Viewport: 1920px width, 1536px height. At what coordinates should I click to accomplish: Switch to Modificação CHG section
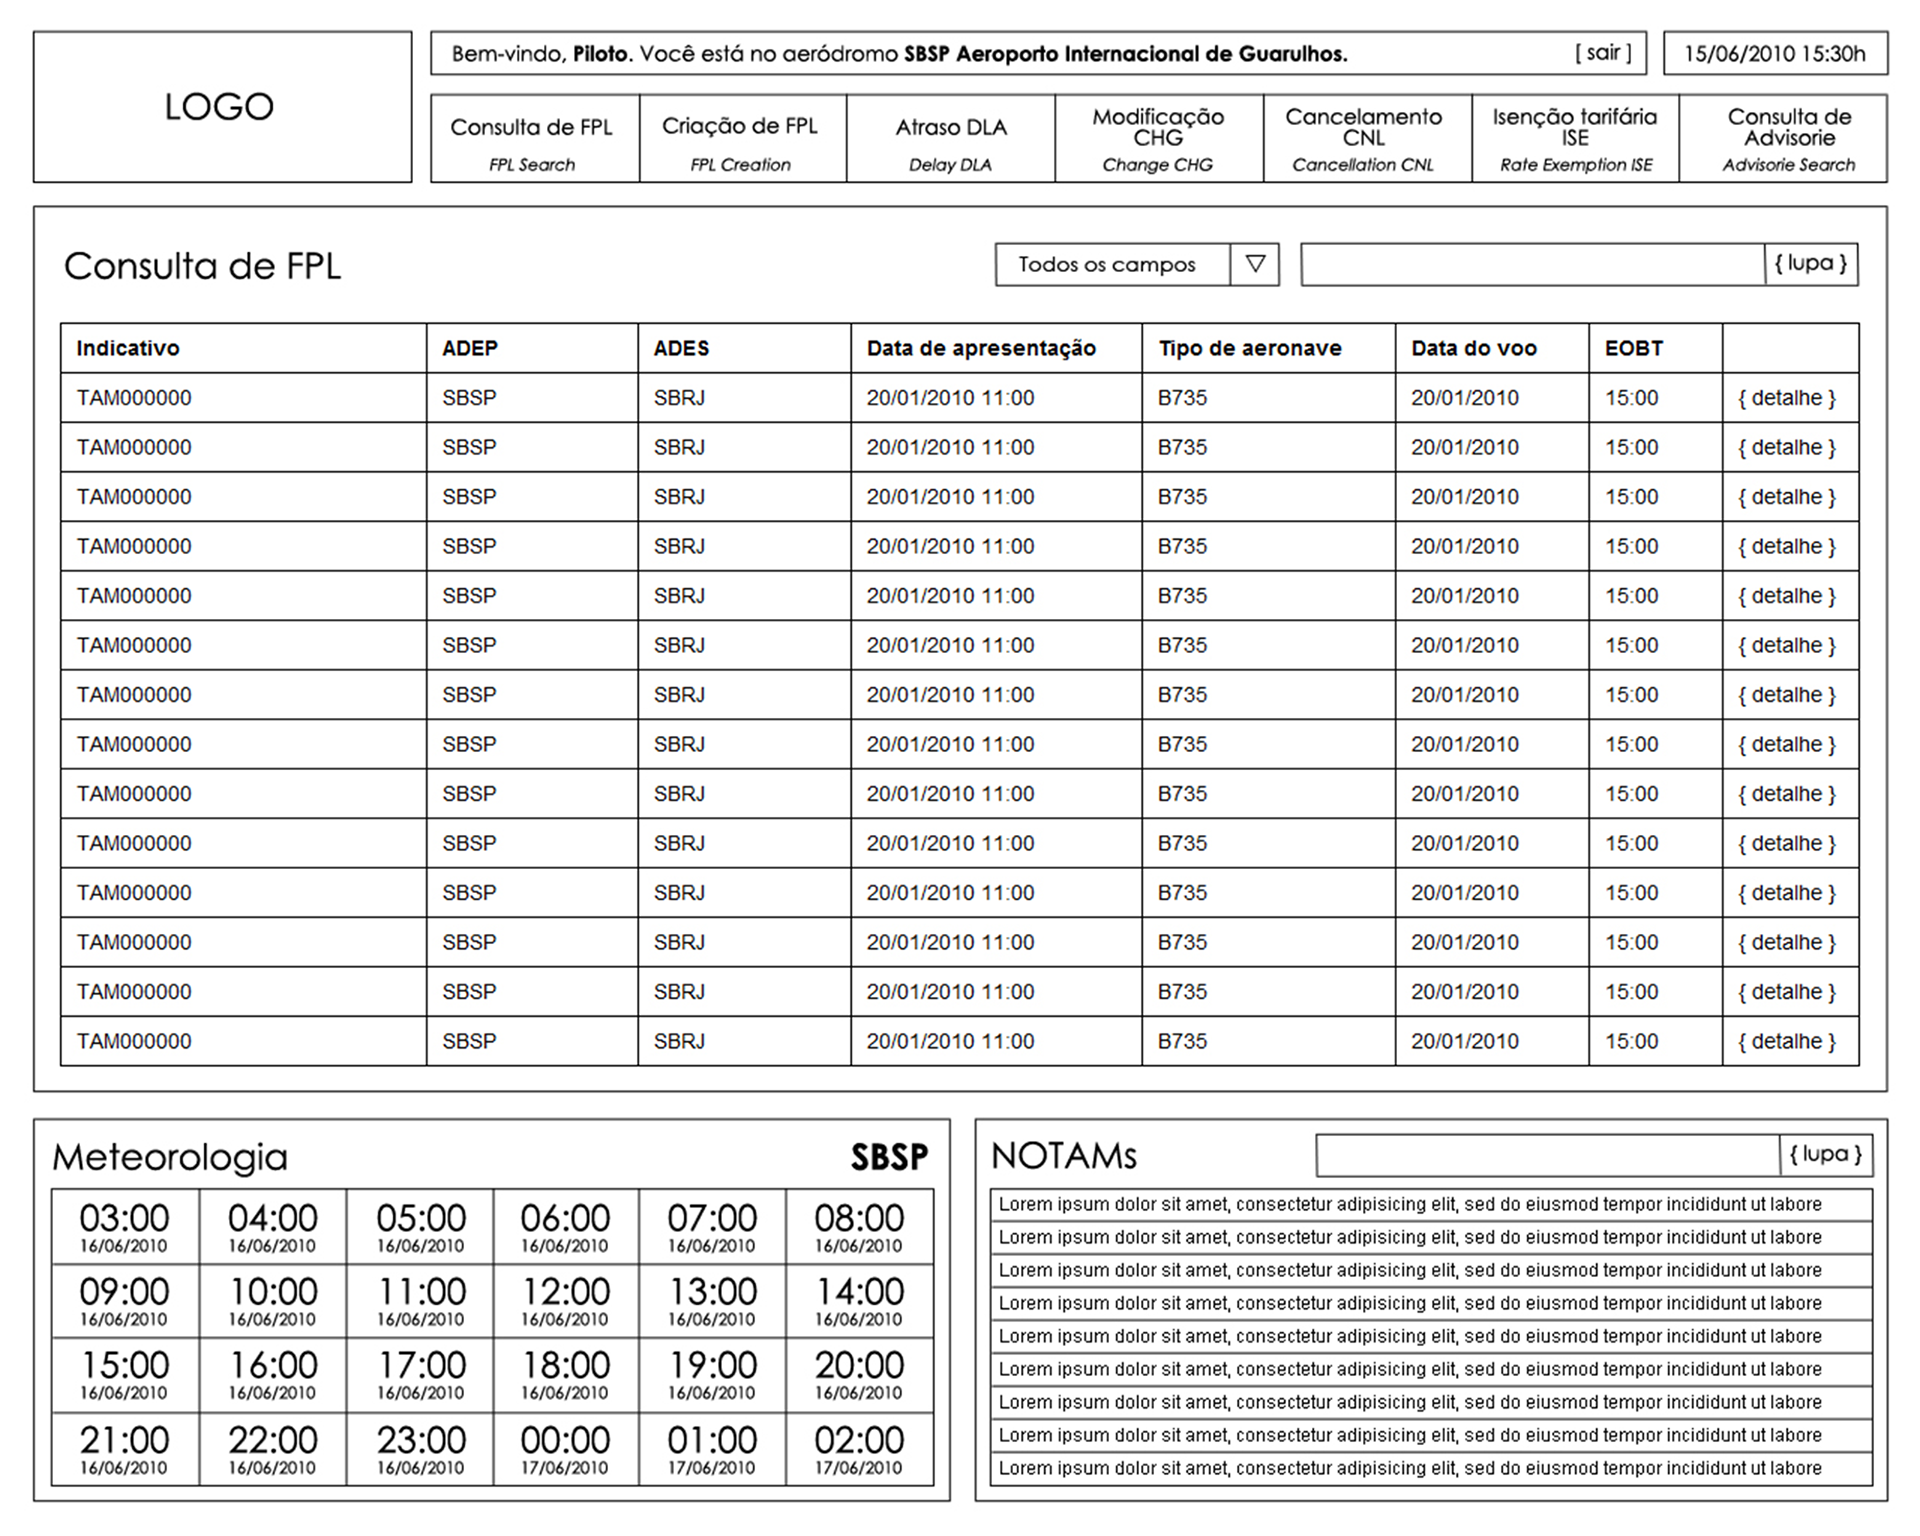click(x=1158, y=139)
